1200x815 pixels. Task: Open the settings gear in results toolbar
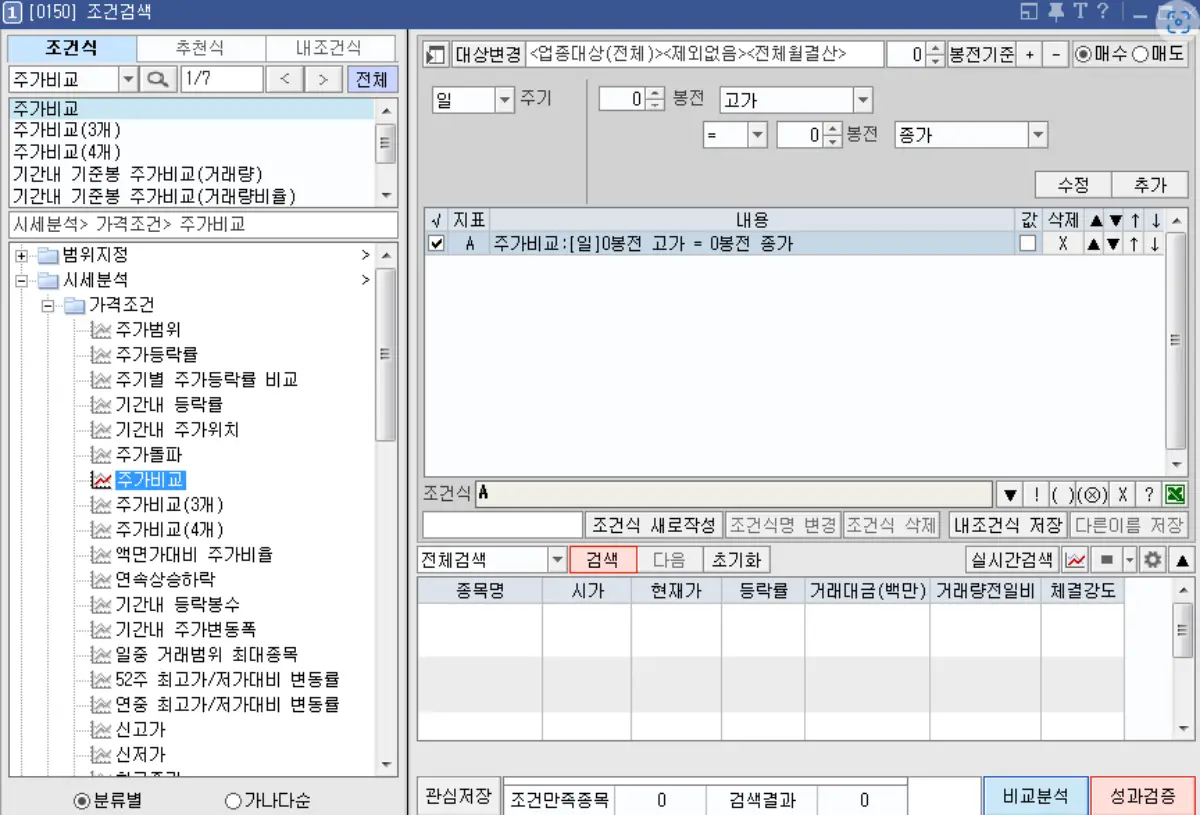pyautogui.click(x=1152, y=560)
